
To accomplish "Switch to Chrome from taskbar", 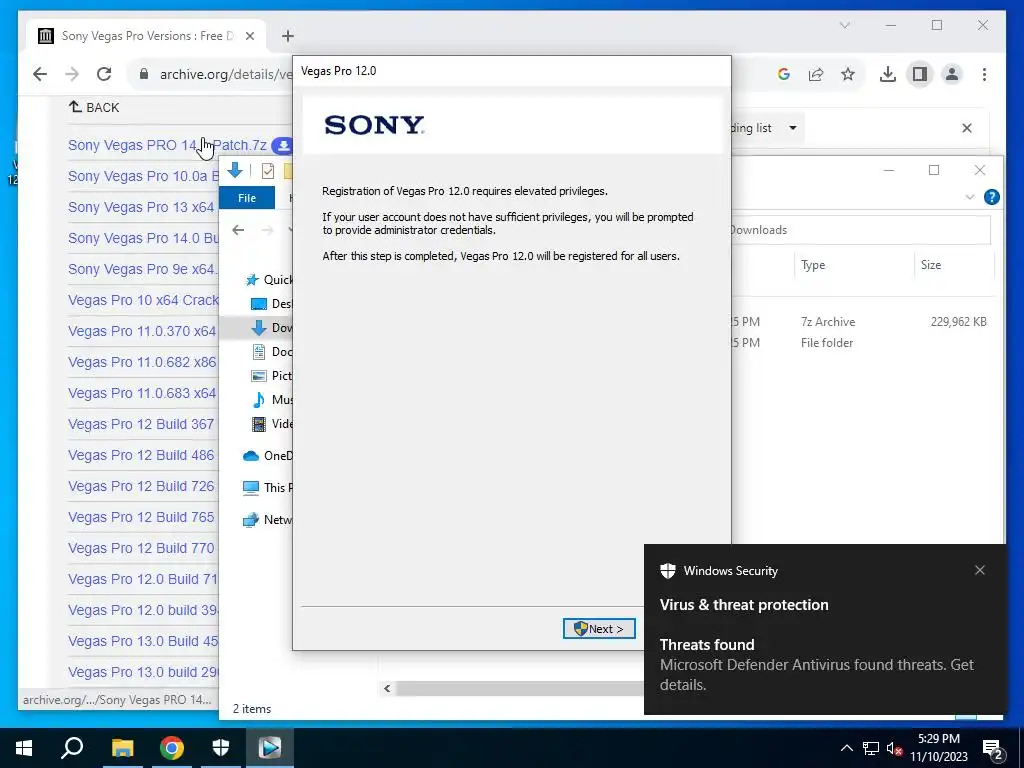I will point(172,748).
